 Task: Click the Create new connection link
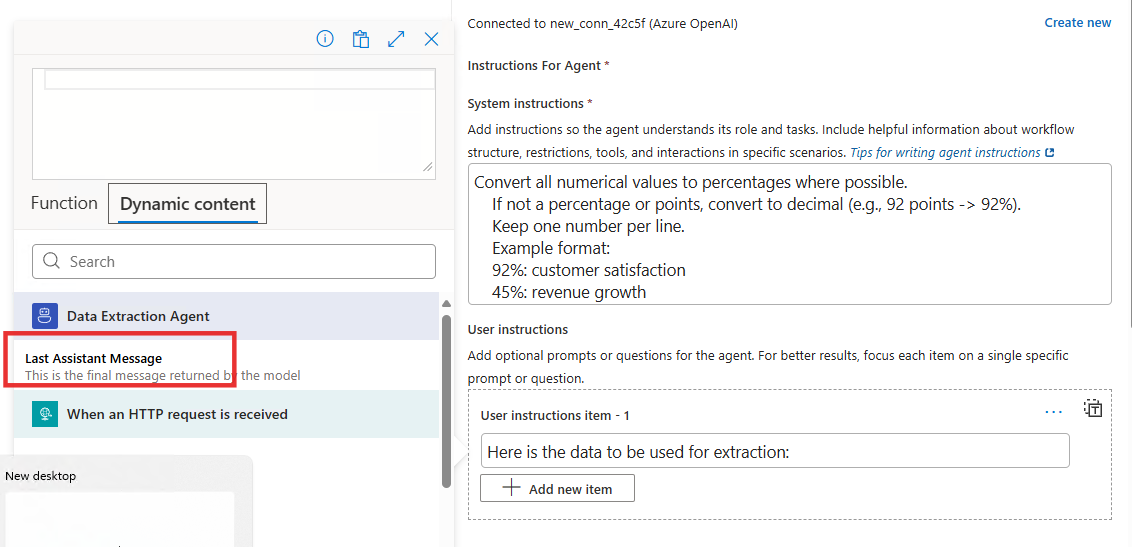[x=1078, y=22]
